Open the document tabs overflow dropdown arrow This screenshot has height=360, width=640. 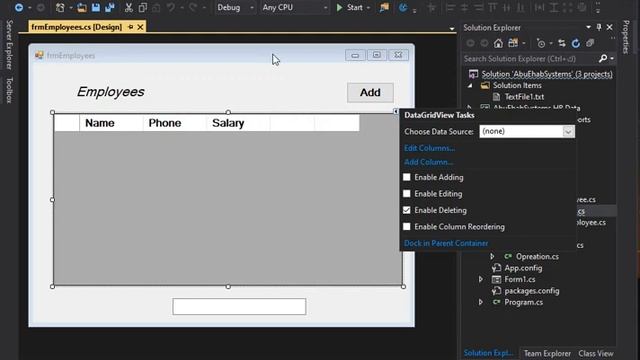(452, 29)
